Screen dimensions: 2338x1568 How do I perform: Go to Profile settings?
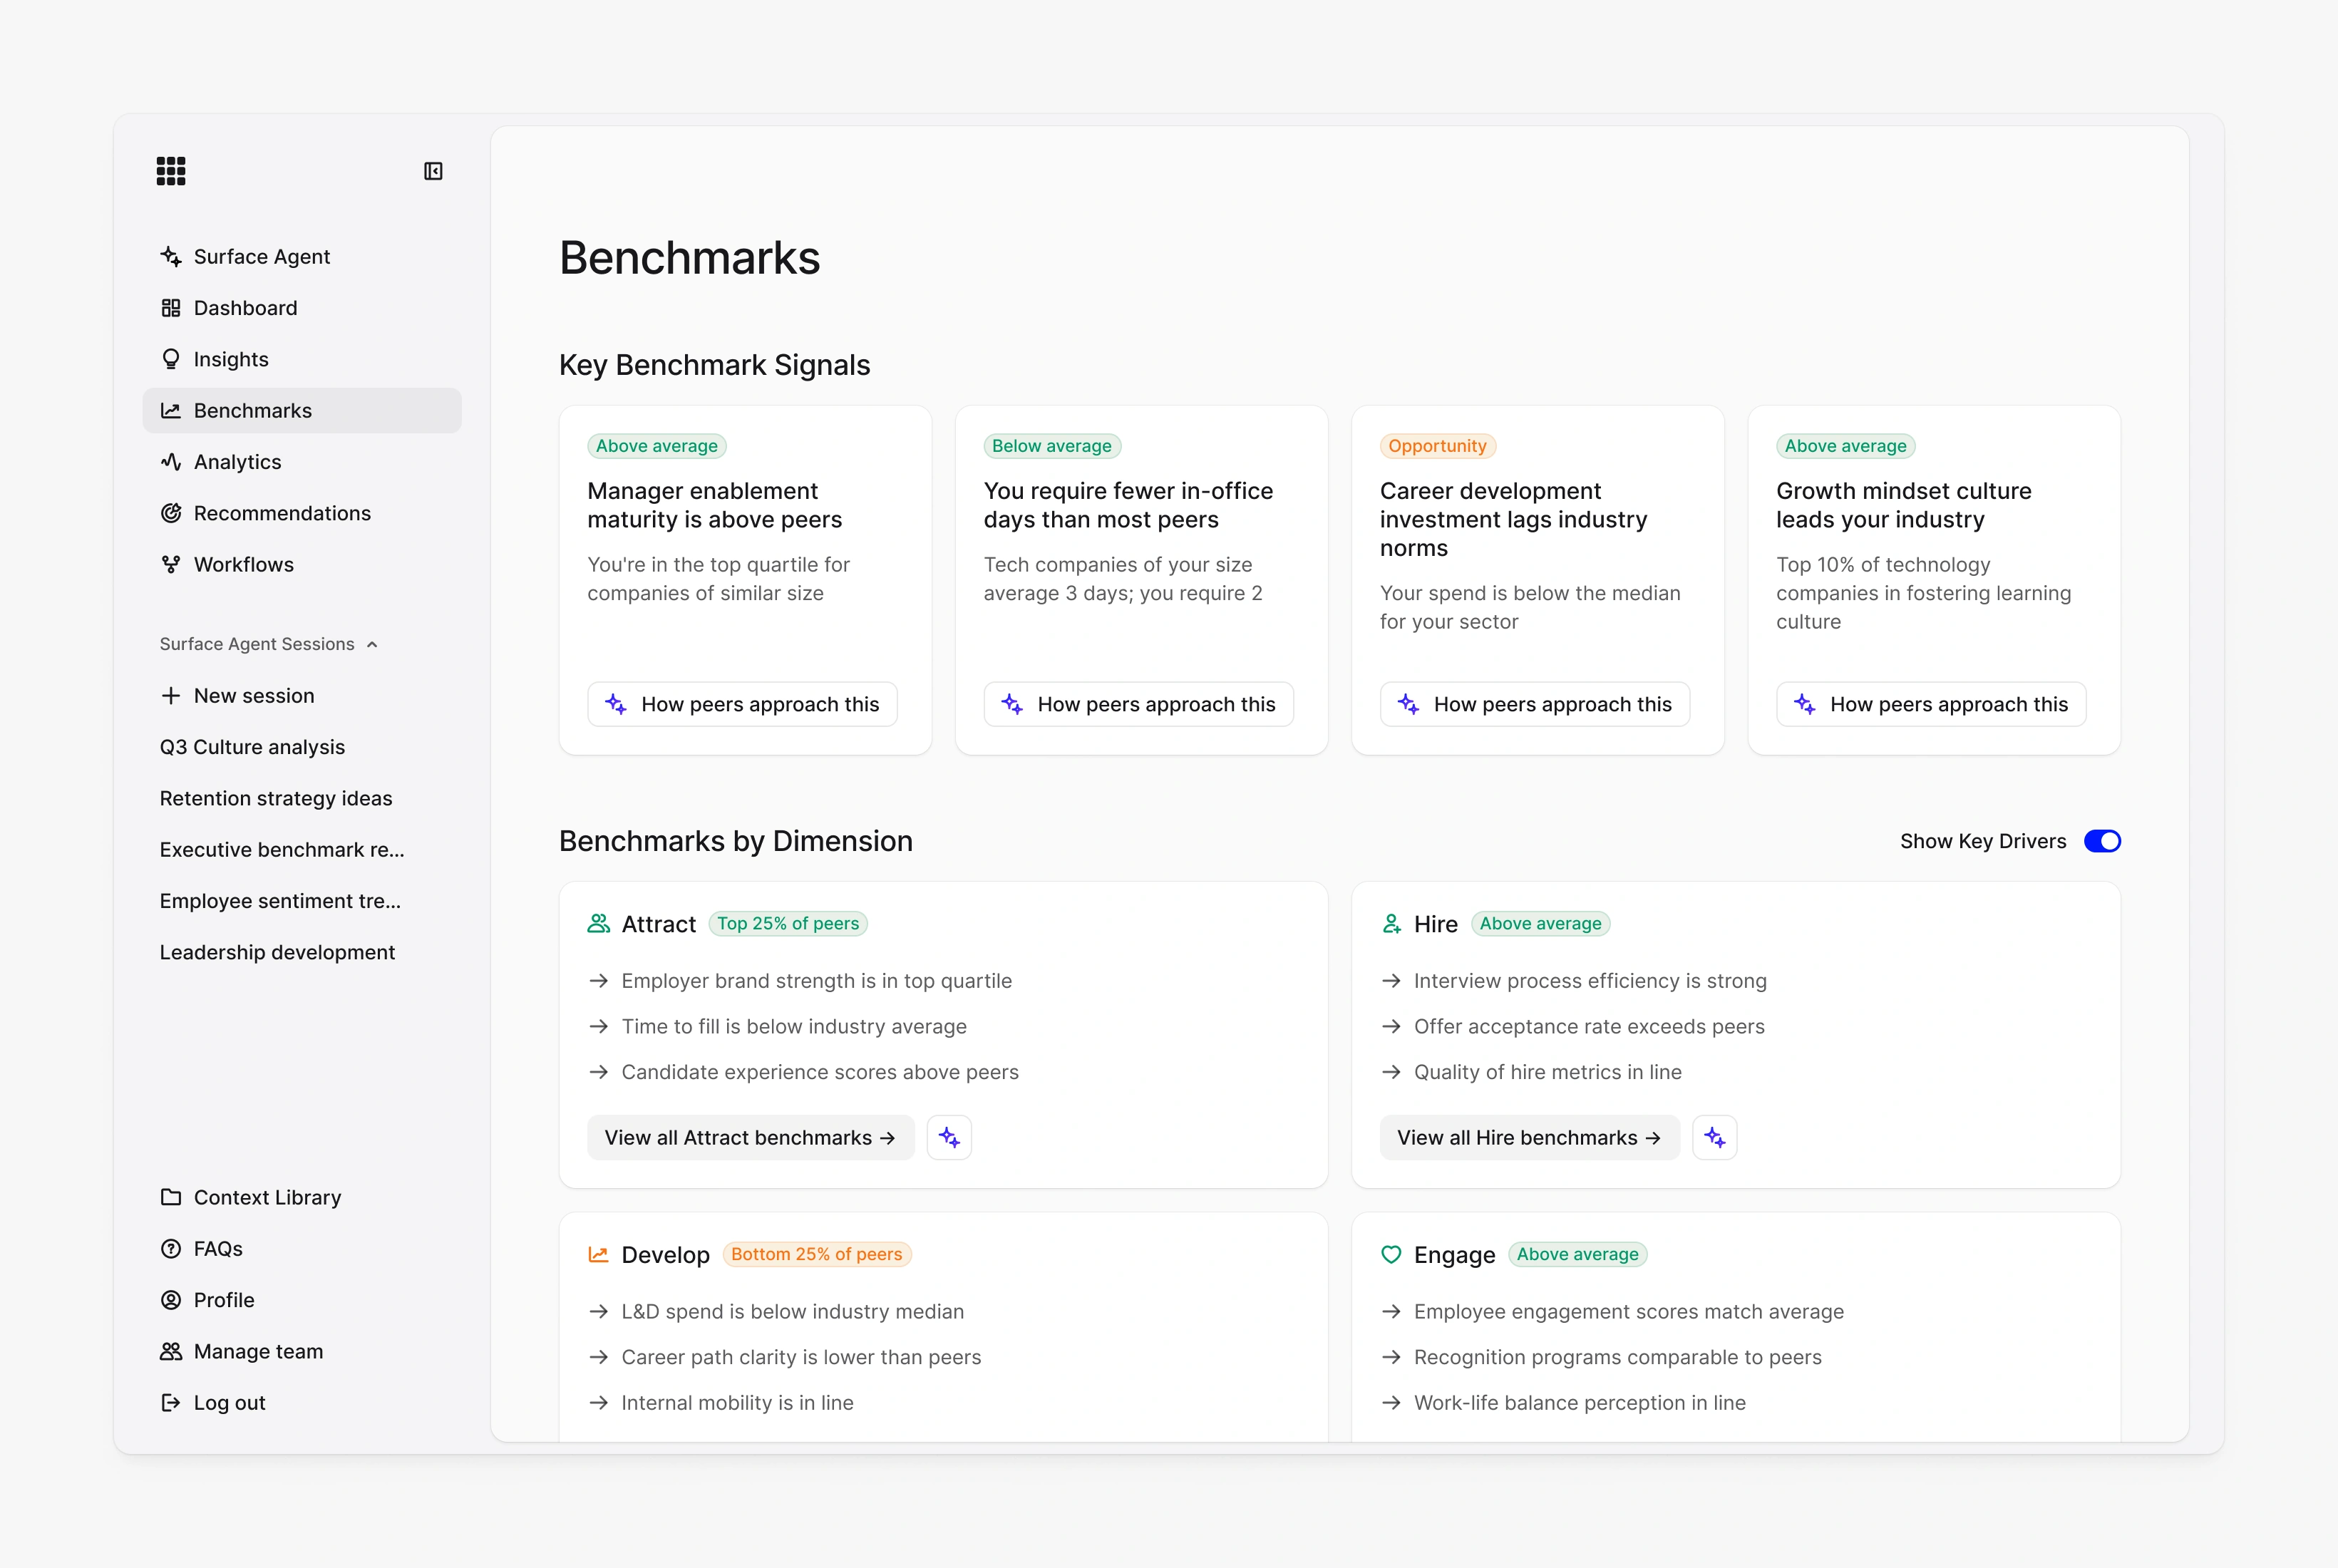(302, 1300)
